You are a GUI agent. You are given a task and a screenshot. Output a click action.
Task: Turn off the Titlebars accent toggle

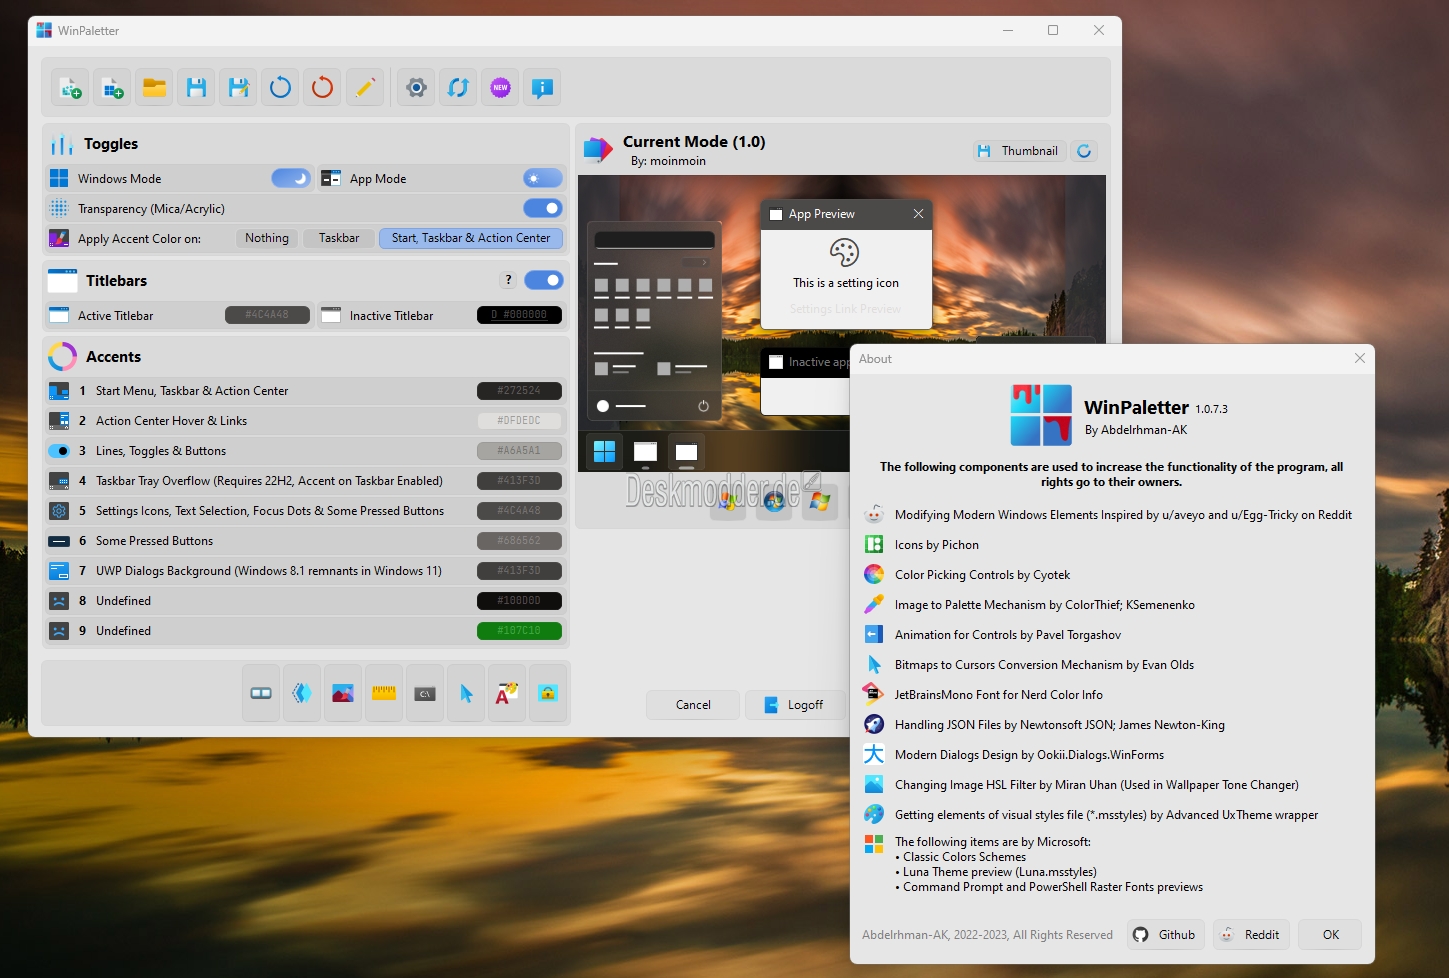pos(543,280)
